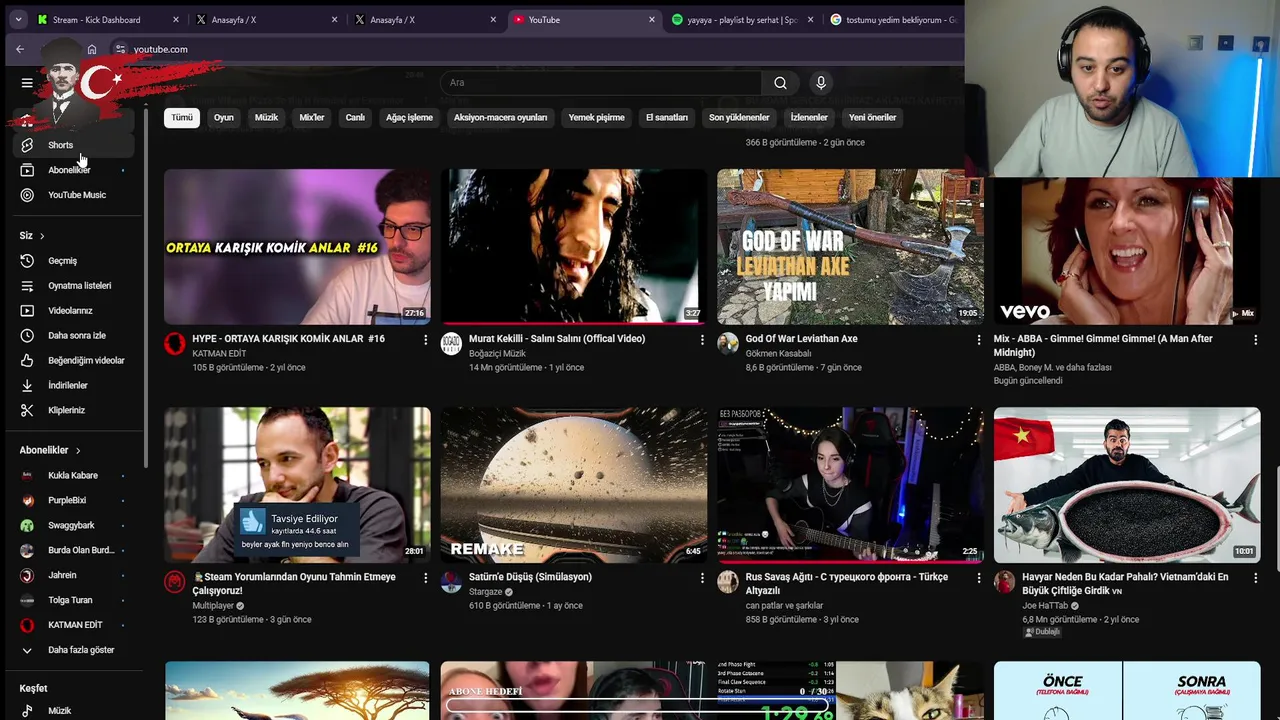Open more options for Havyar video
Viewport: 1280px width, 720px height.
1256,578
